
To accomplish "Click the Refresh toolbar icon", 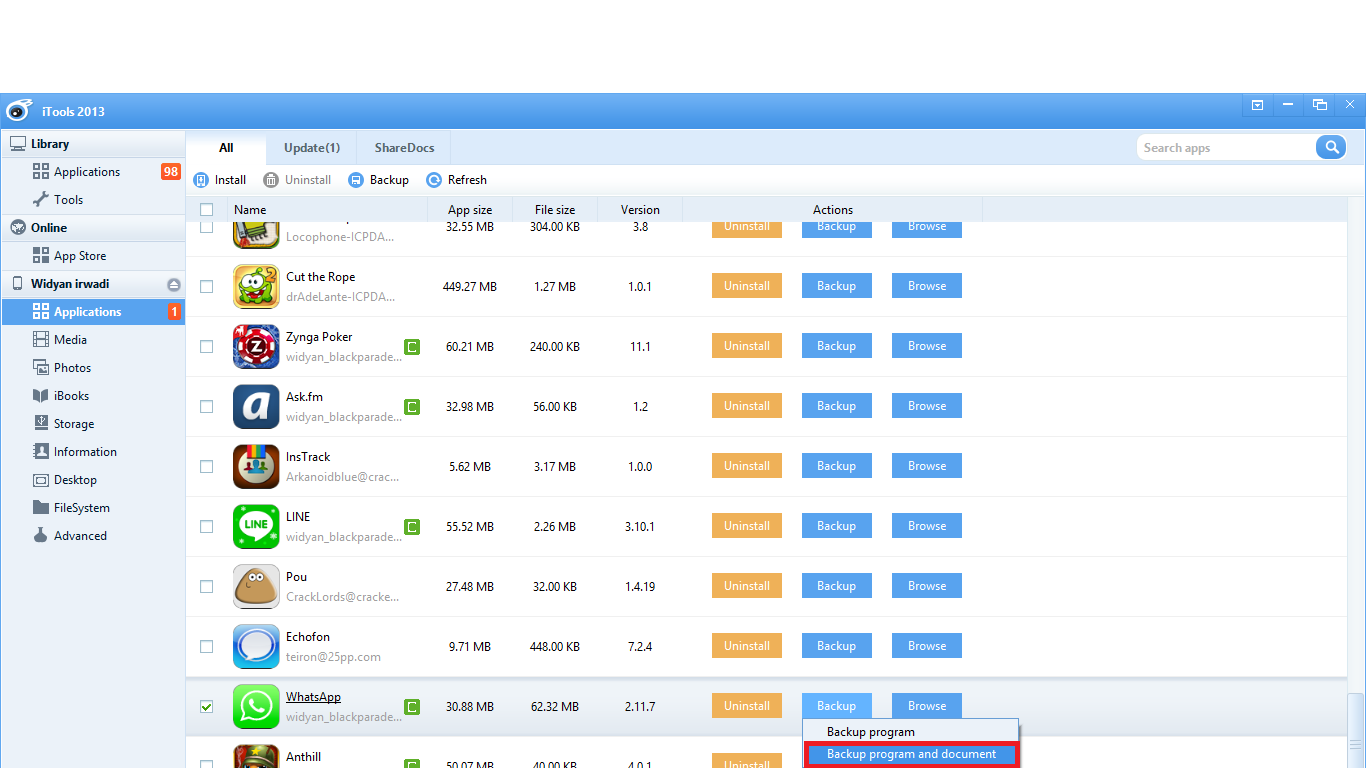I will (434, 180).
